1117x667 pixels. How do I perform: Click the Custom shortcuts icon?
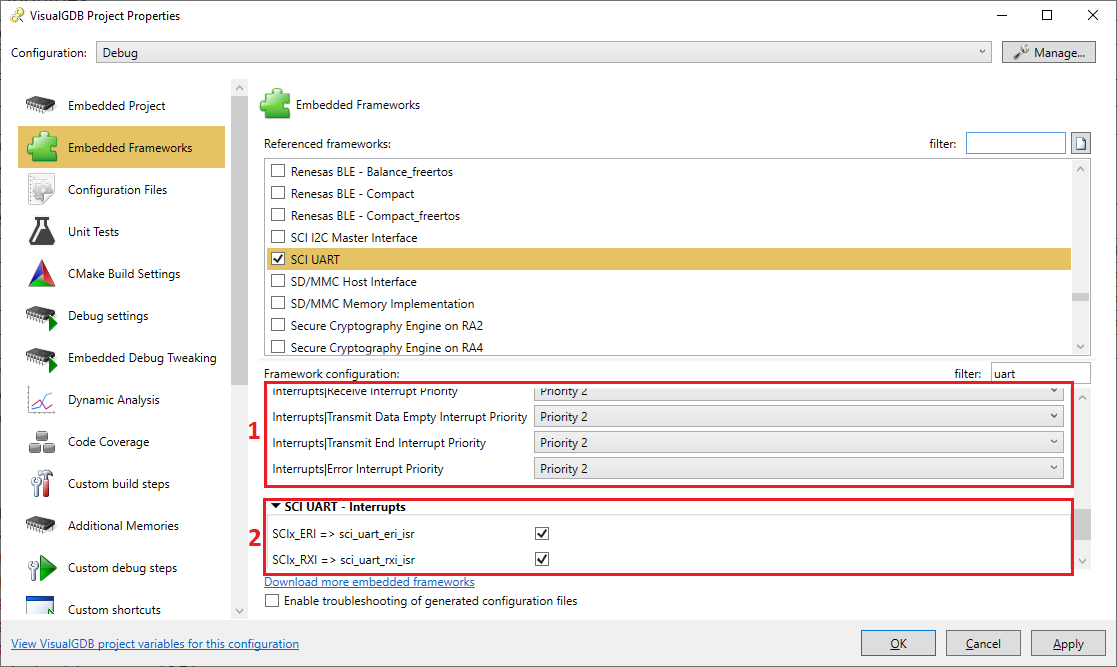[x=40, y=606]
